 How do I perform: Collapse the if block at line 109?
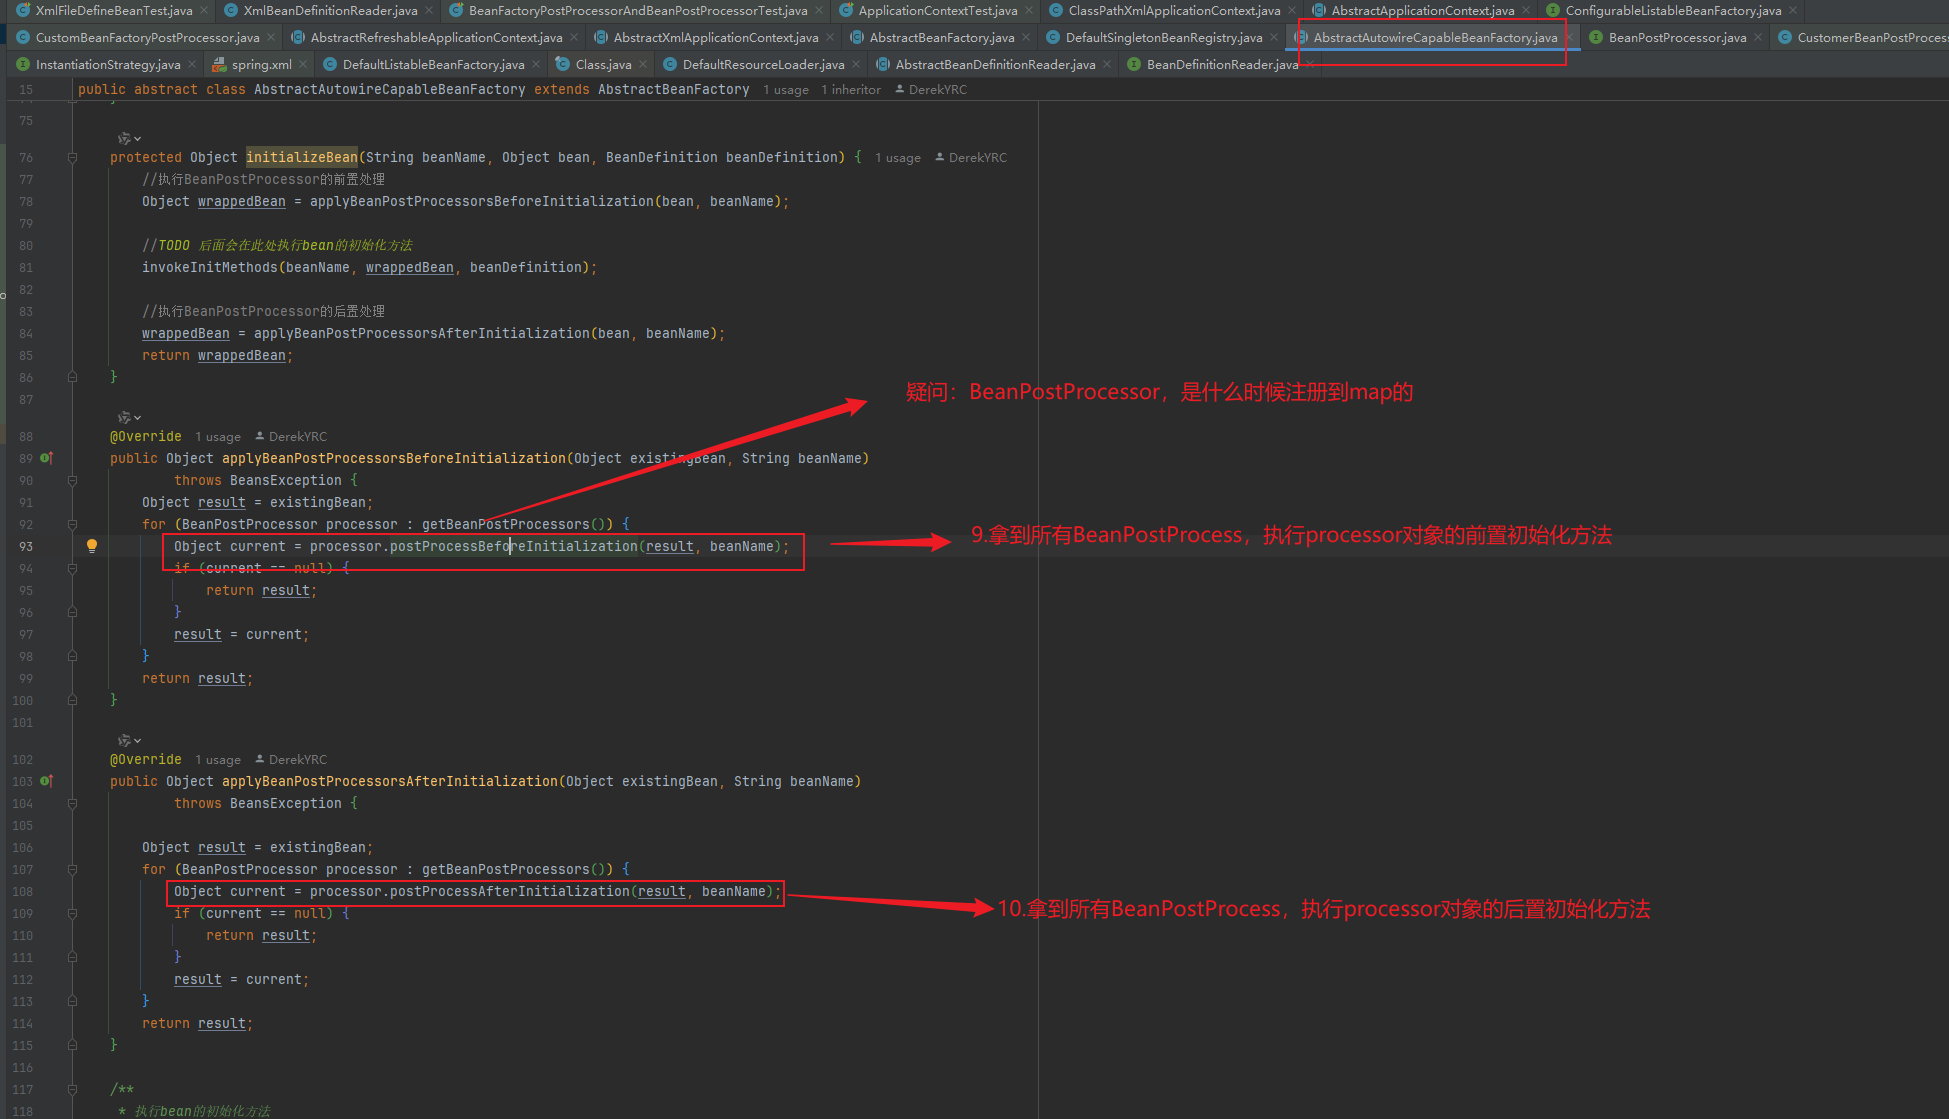72,913
